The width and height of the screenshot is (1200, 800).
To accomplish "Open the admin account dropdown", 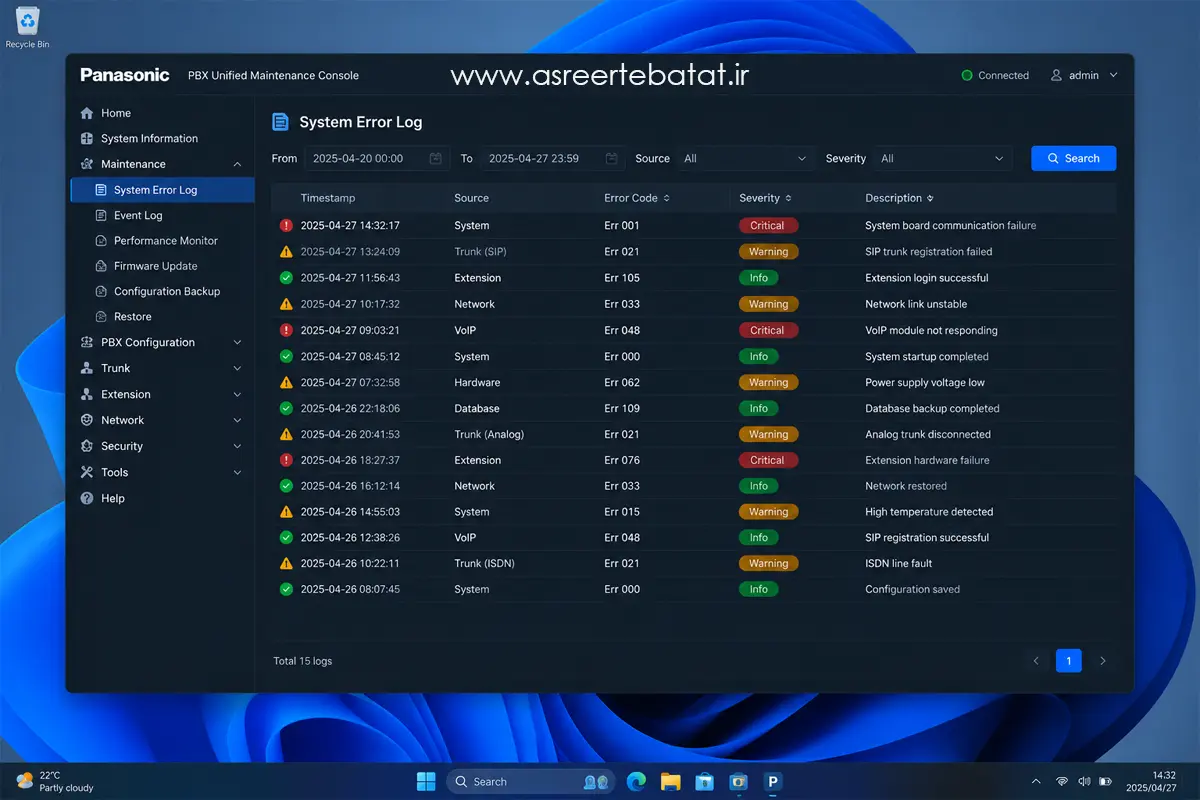I will coord(1084,75).
